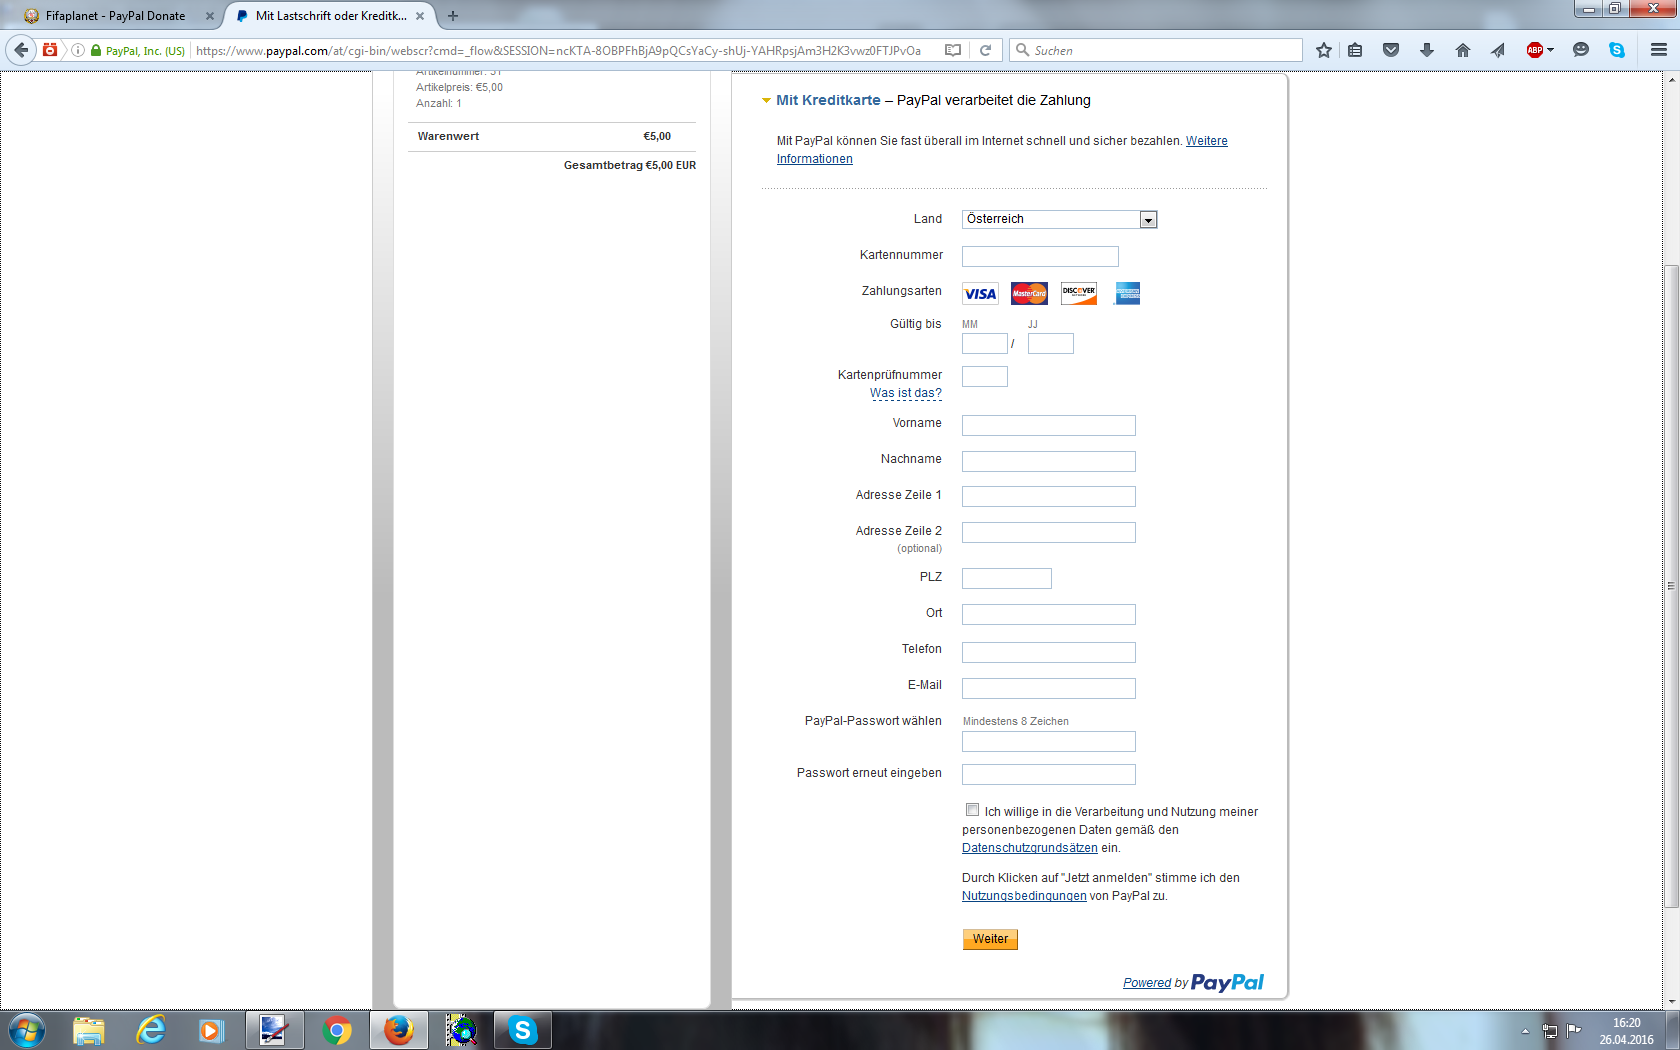Open the Datenschutzgrundsätzen link
The height and width of the screenshot is (1050, 1680).
(1030, 848)
